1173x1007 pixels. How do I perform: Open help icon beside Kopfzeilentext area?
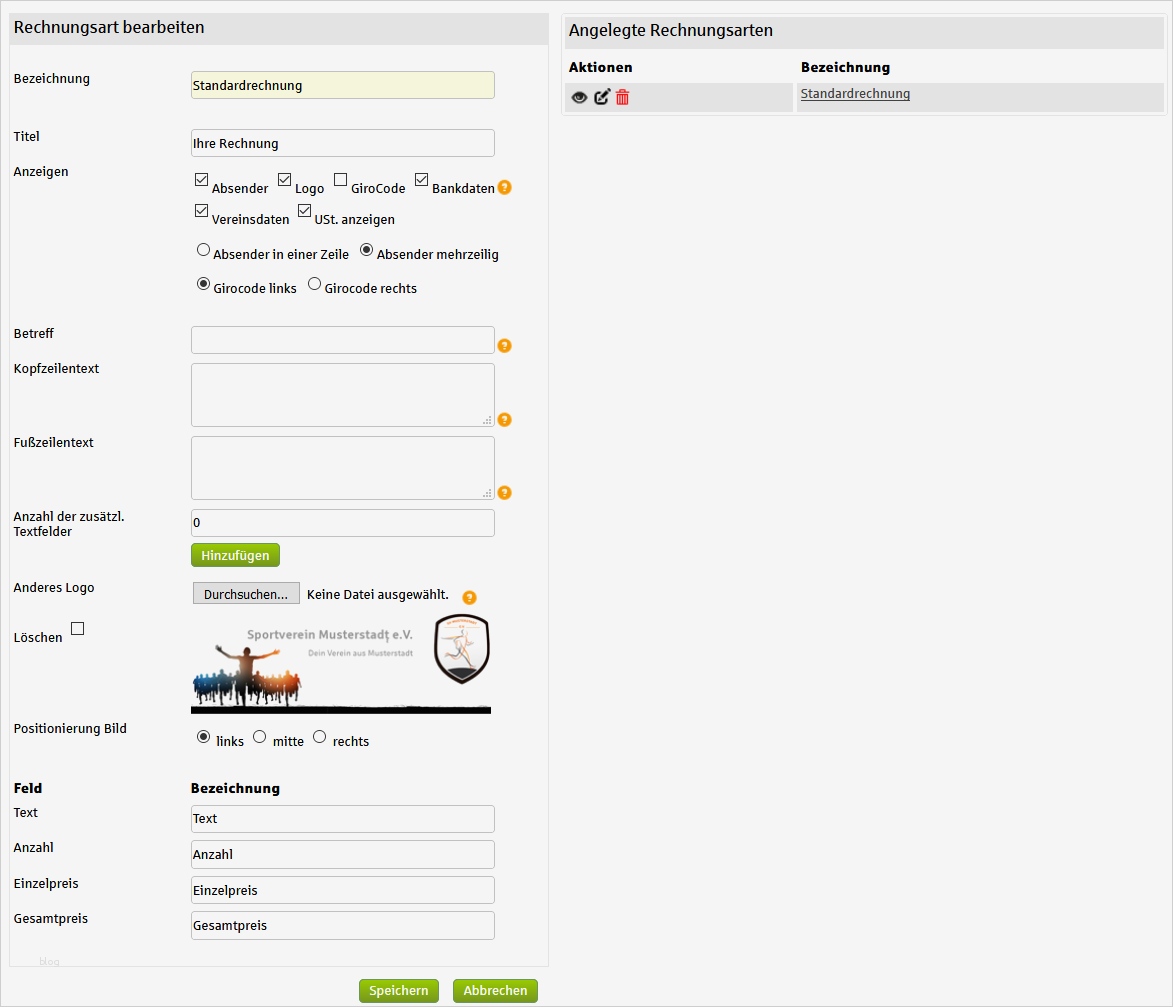pyautogui.click(x=505, y=420)
